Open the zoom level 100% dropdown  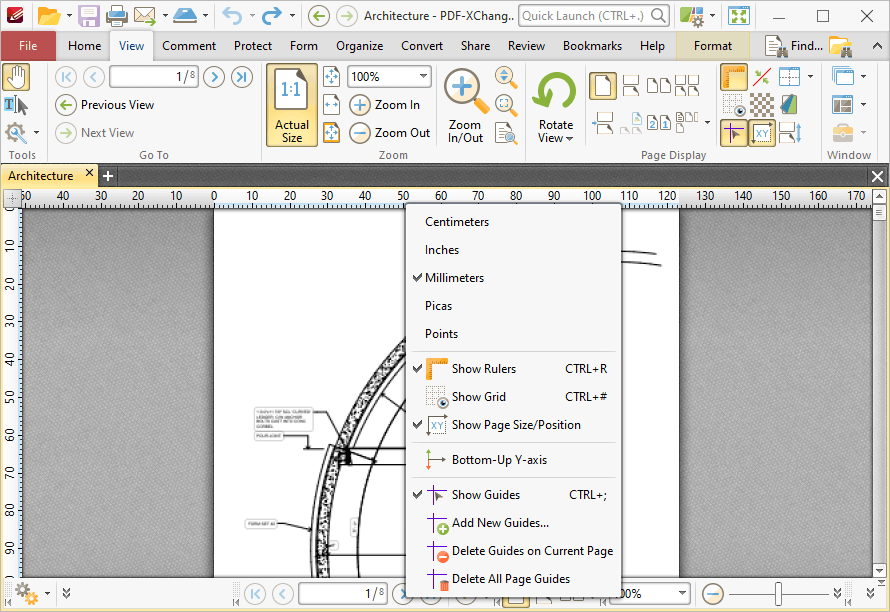(x=423, y=77)
